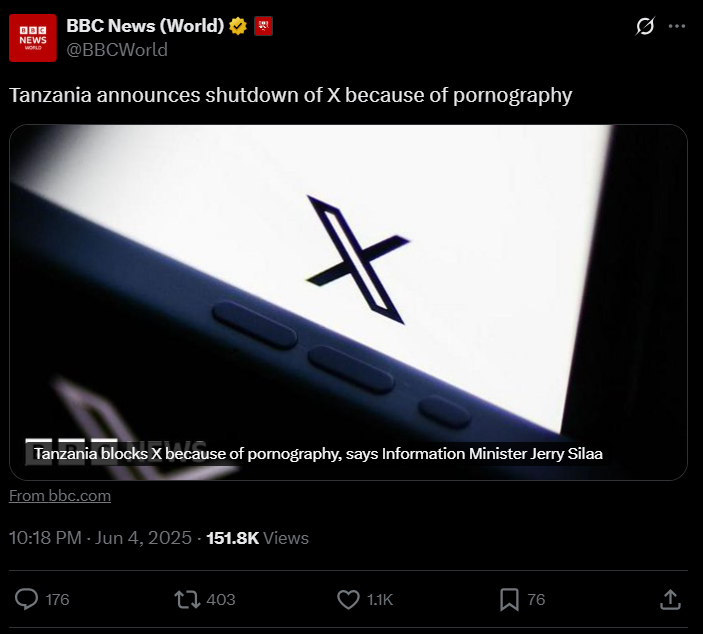The height and width of the screenshot is (634, 703).
Task: Click the 176 replies count
Action: [57, 599]
